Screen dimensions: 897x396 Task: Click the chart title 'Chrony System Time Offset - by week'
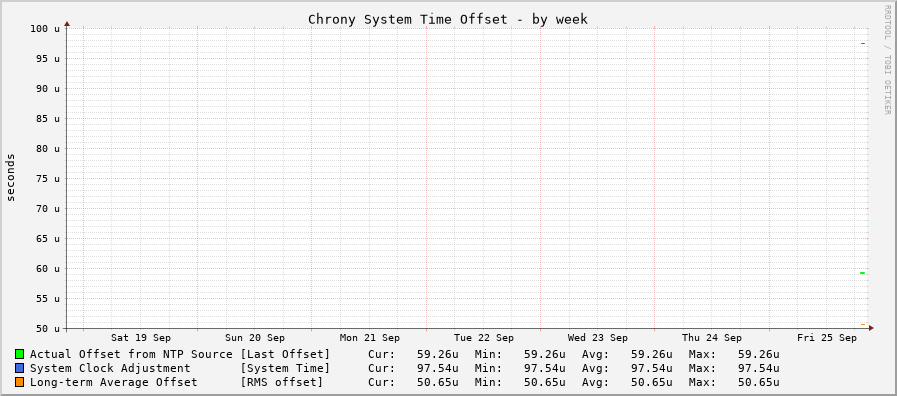click(x=448, y=19)
